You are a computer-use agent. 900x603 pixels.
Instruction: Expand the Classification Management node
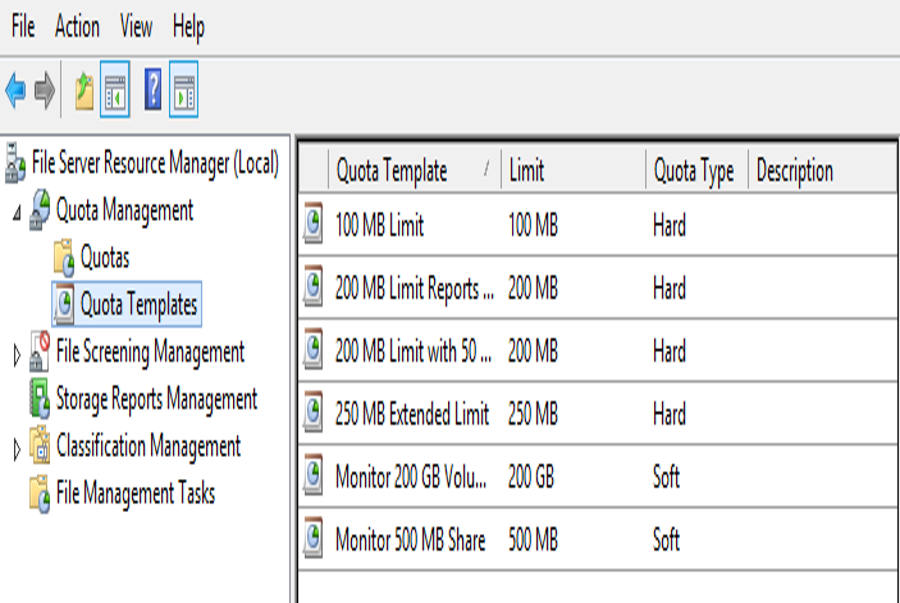[x=17, y=450]
